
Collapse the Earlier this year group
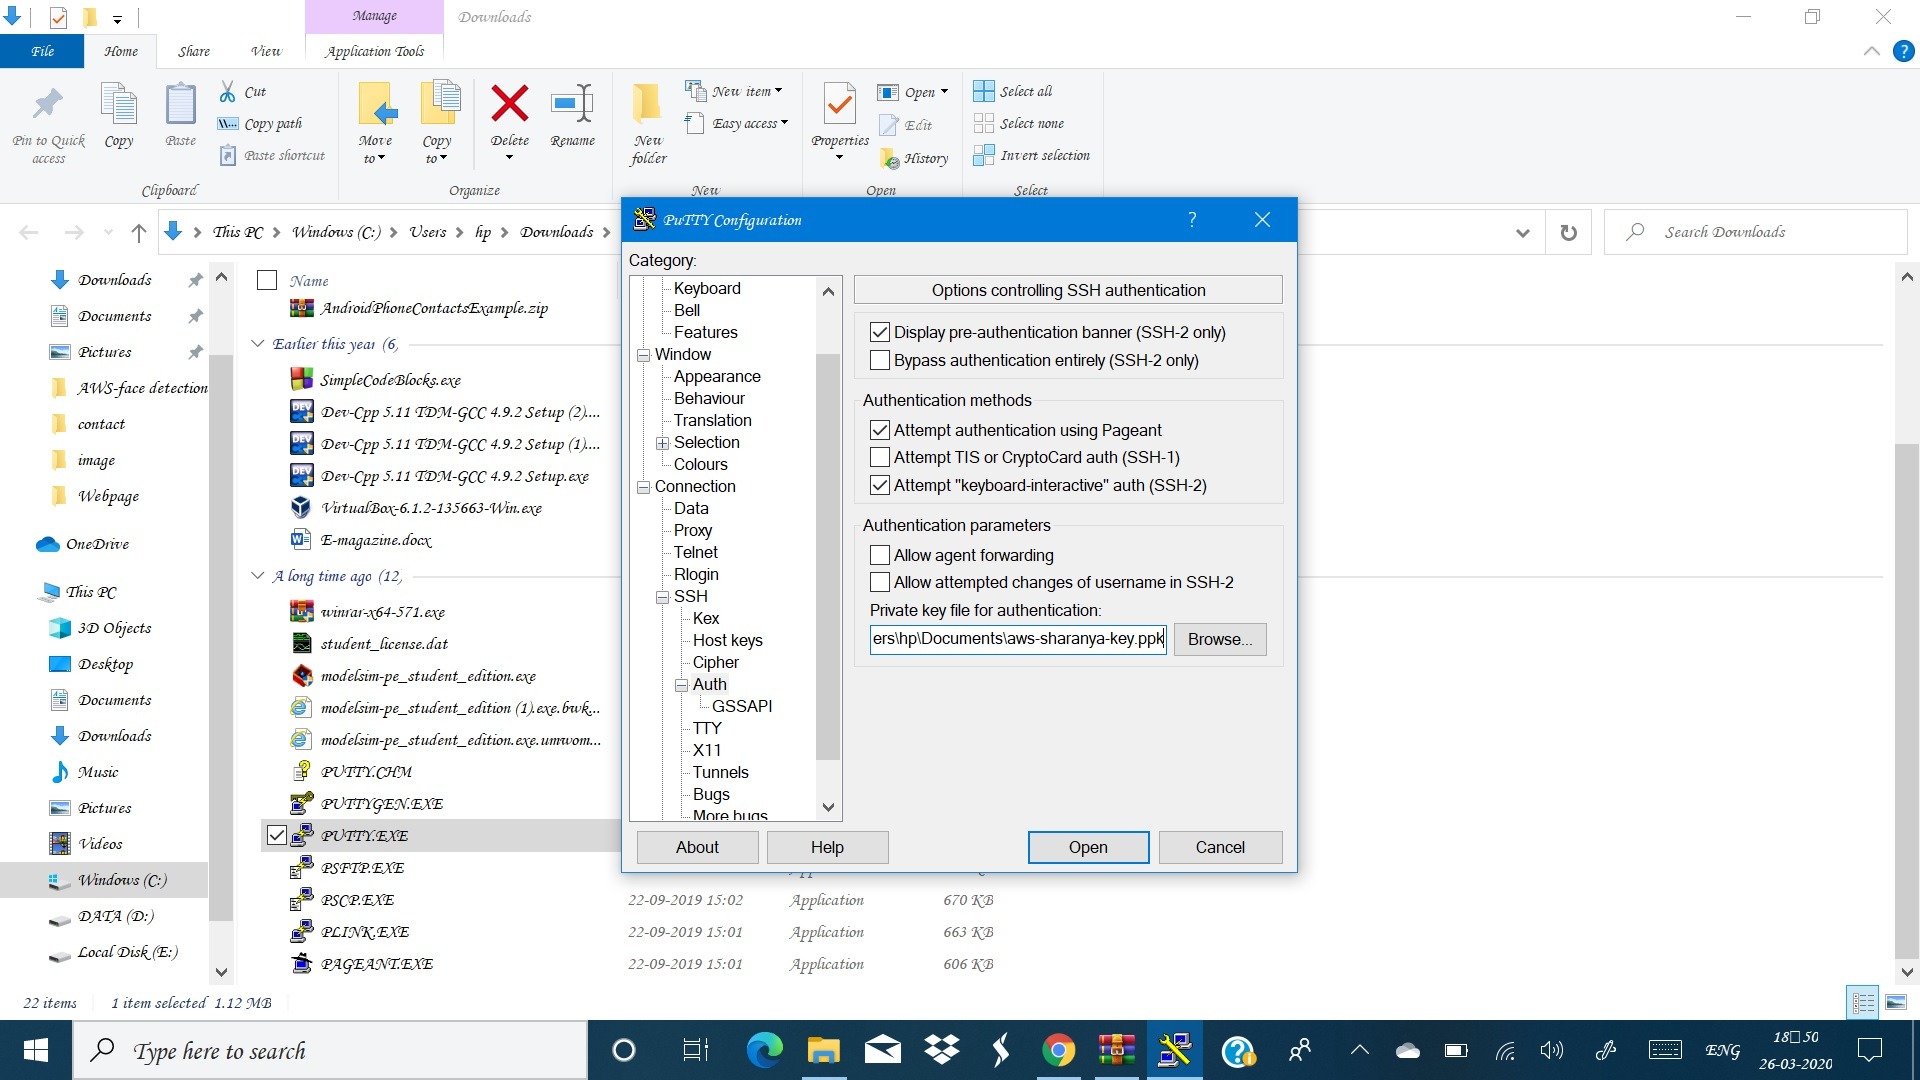pos(258,343)
